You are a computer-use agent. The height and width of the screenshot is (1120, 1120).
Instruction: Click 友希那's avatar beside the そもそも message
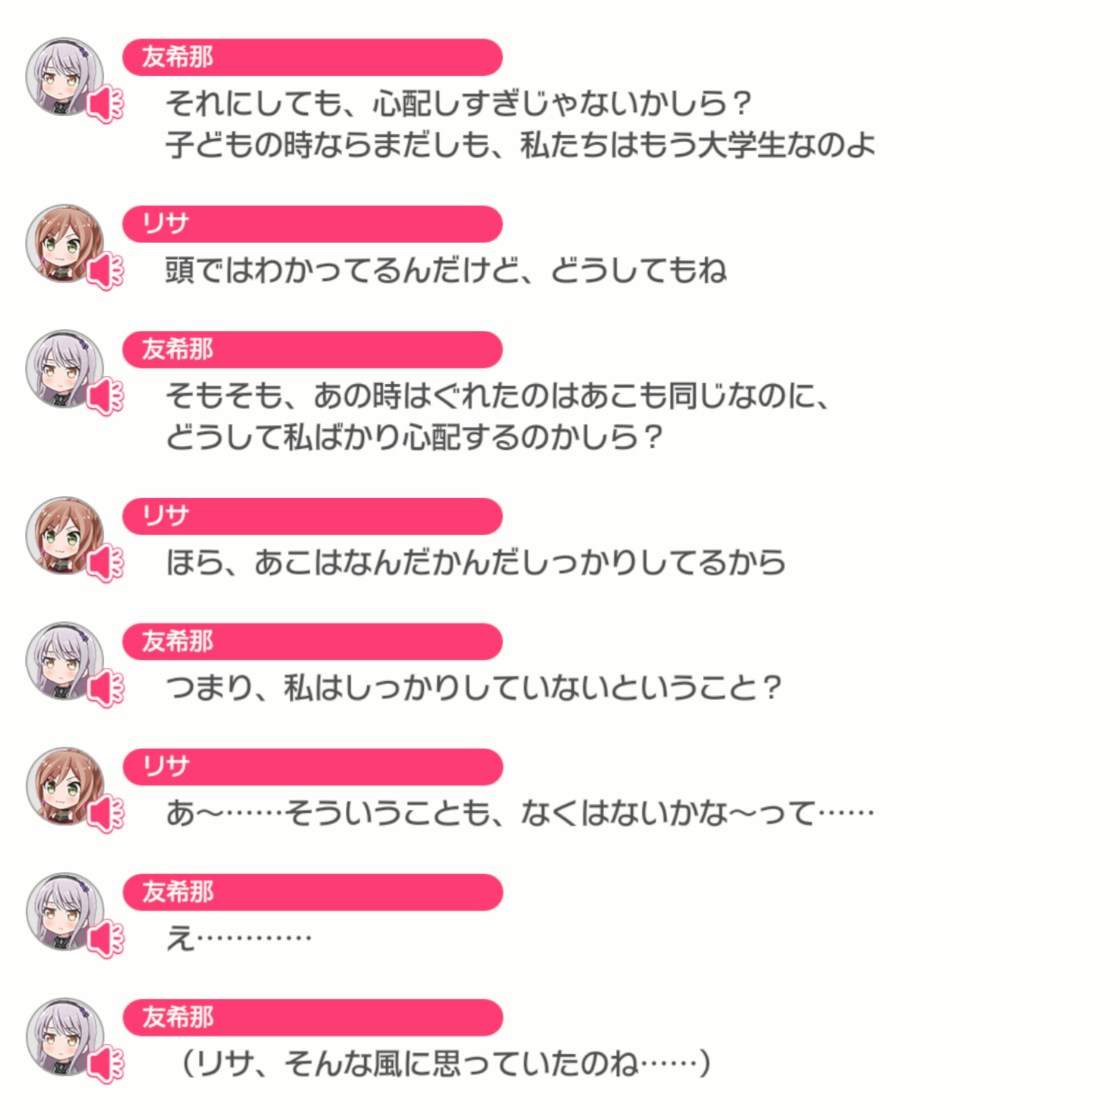[x=64, y=369]
